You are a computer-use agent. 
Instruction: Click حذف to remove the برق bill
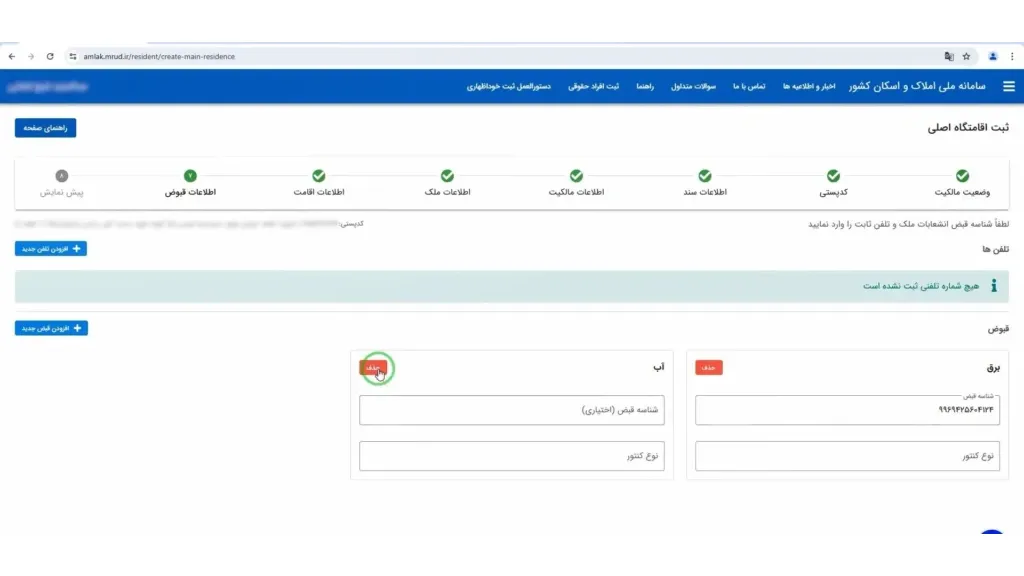point(709,368)
